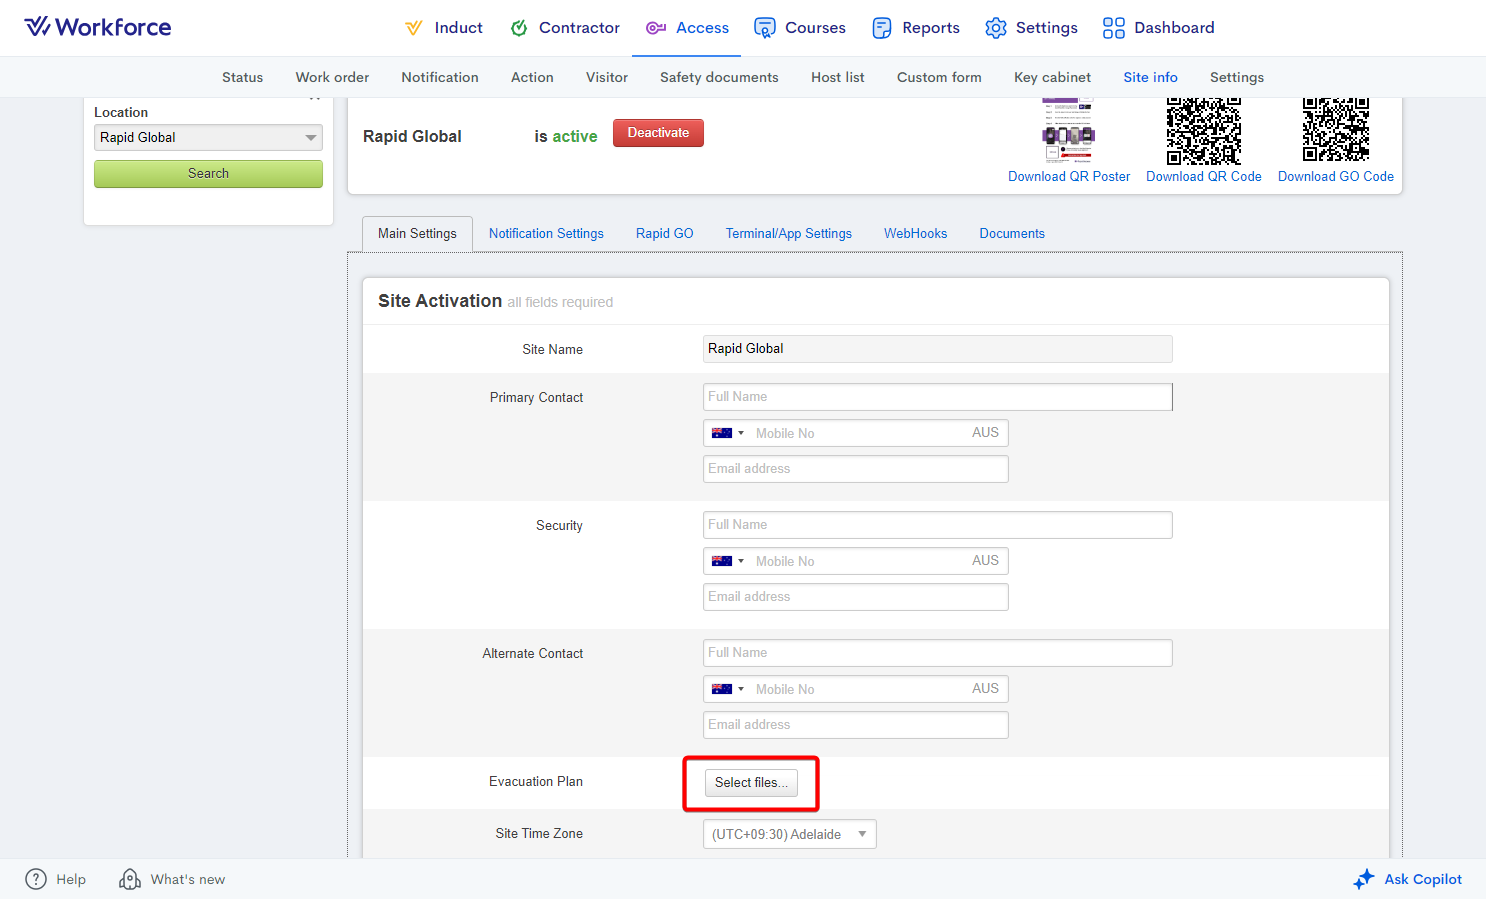The image size is (1486, 899).
Task: Select the sub-navigation Settings item
Action: pyautogui.click(x=1237, y=77)
